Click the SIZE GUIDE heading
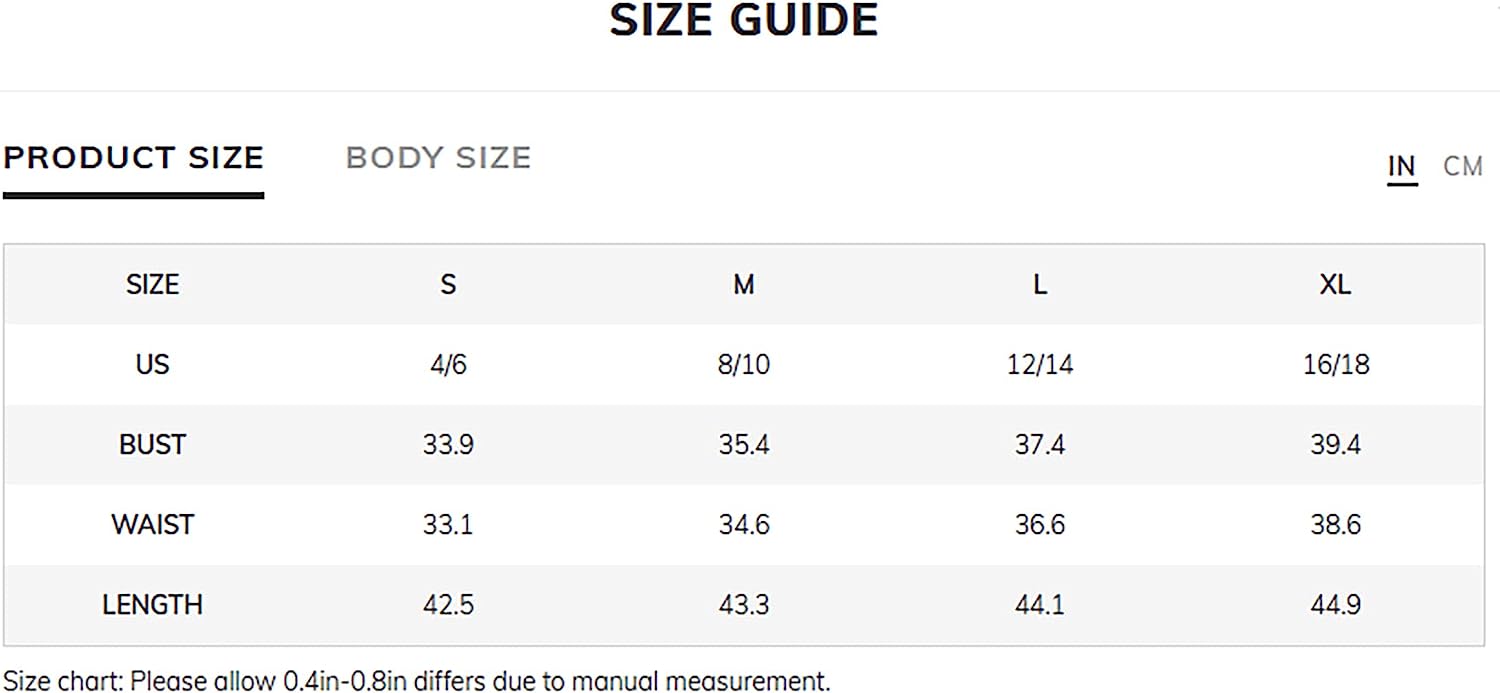 click(744, 21)
